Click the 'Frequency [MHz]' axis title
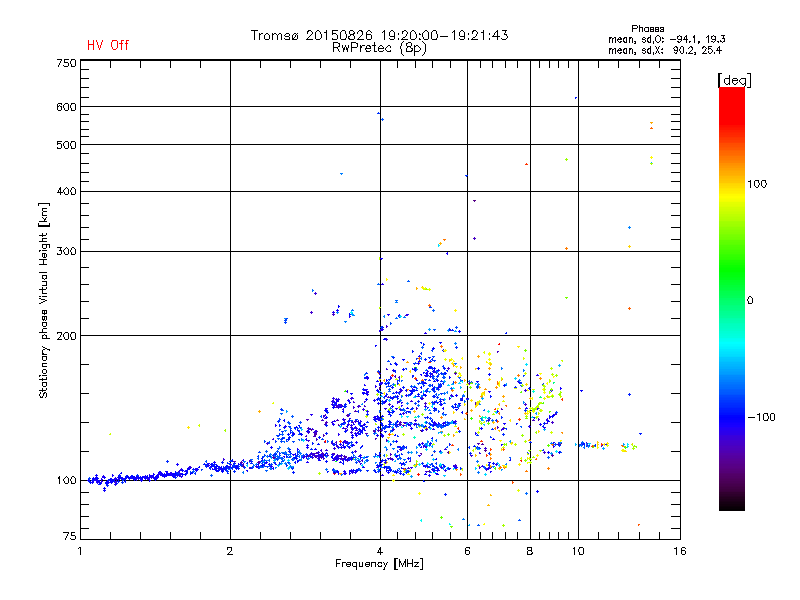This screenshot has width=800, height=600. pos(379,564)
